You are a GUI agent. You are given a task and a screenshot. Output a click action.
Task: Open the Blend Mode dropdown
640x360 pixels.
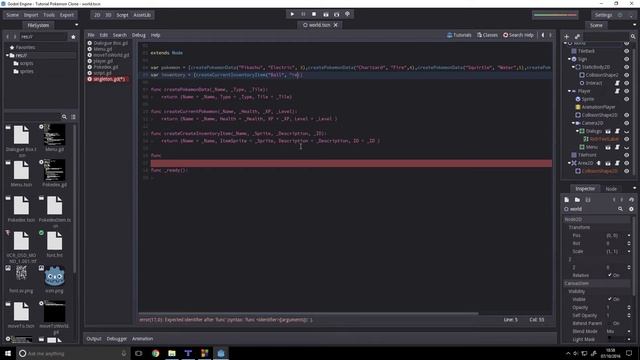pos(618,331)
